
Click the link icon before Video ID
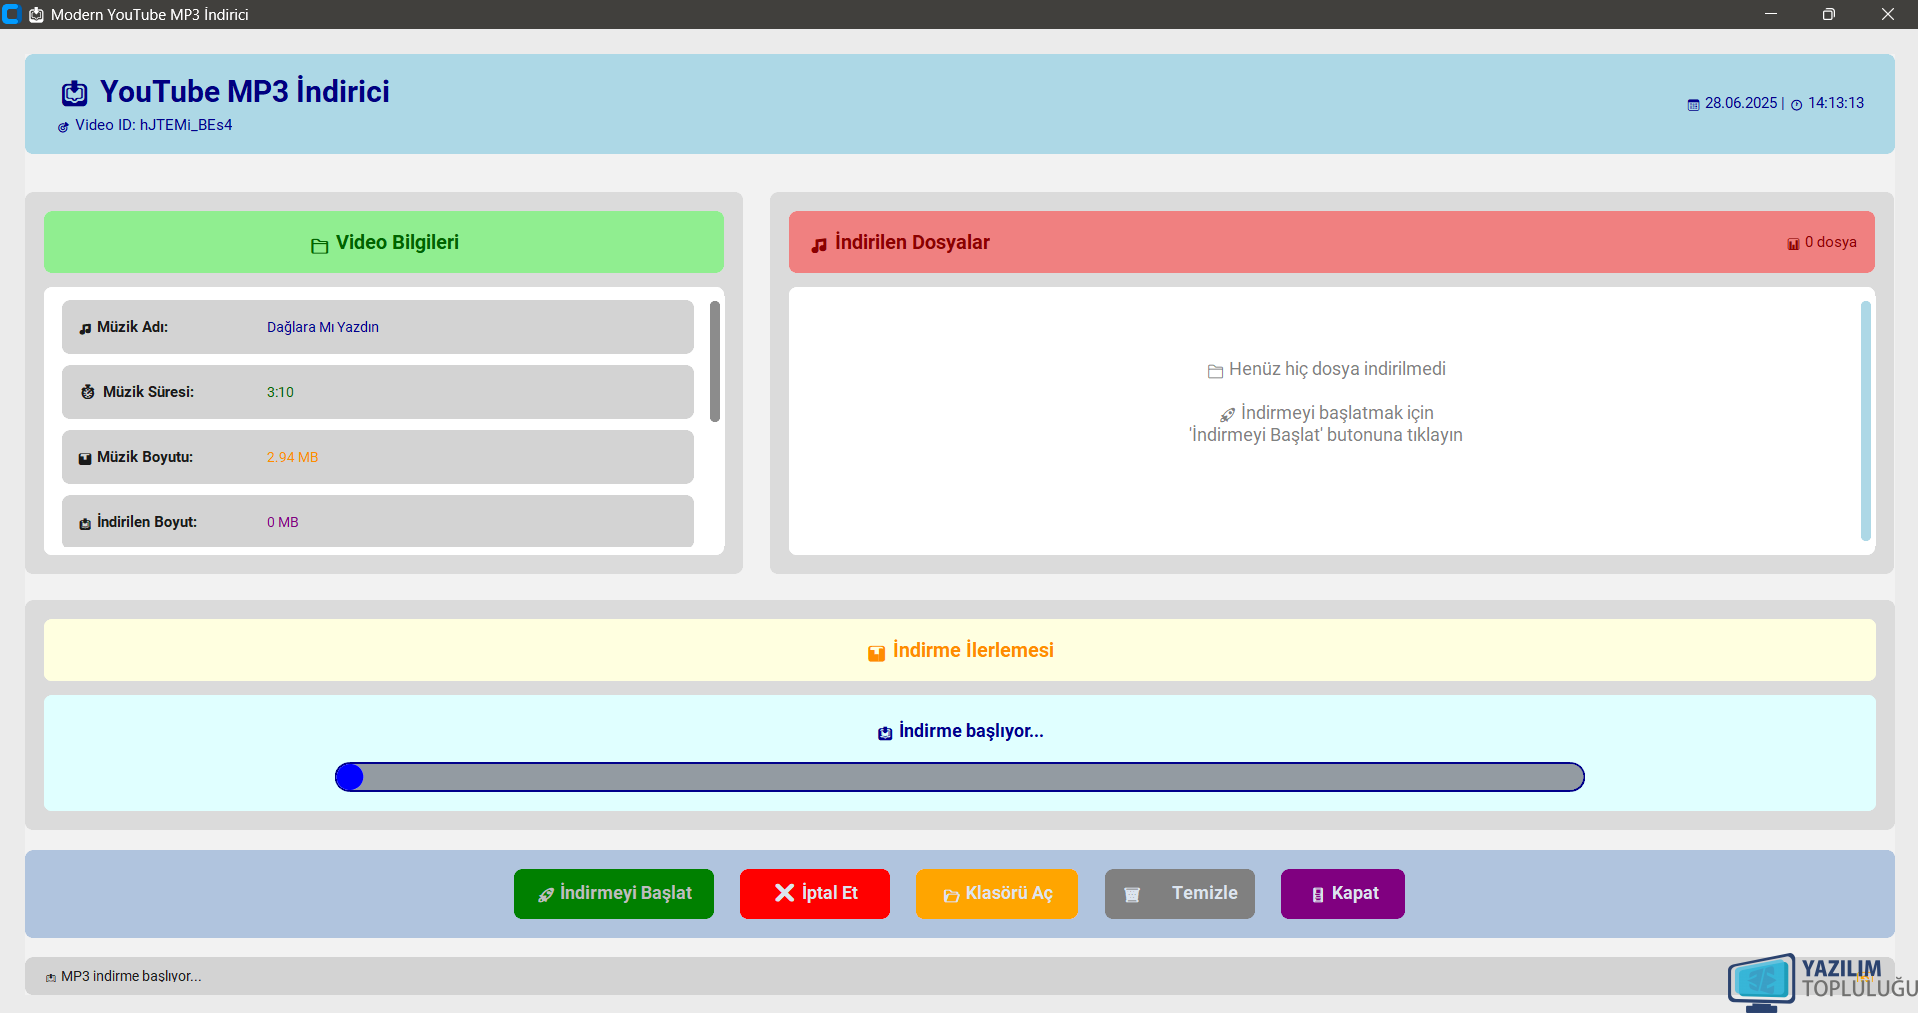pyautogui.click(x=63, y=127)
